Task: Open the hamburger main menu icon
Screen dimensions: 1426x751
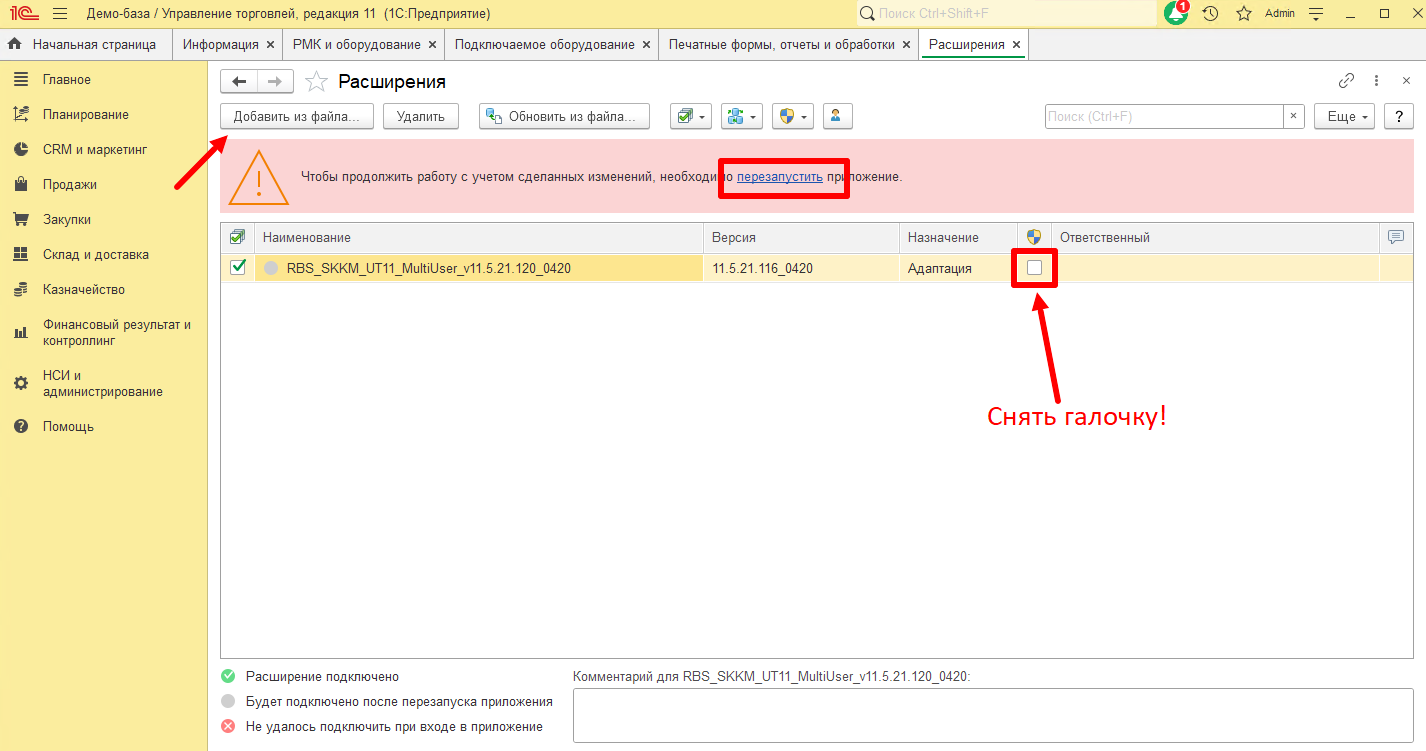Action: point(60,14)
